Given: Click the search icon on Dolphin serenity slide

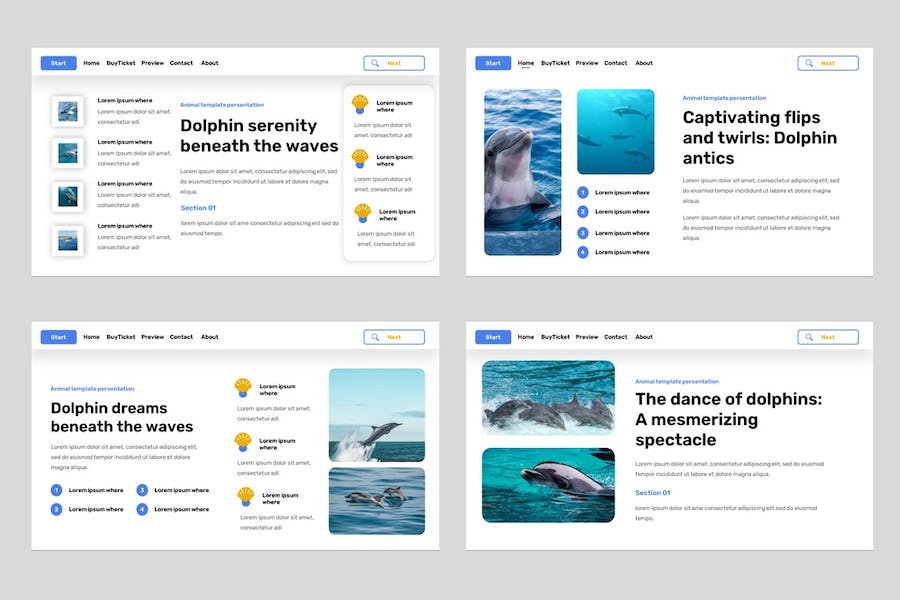Looking at the screenshot, I should click(x=375, y=63).
